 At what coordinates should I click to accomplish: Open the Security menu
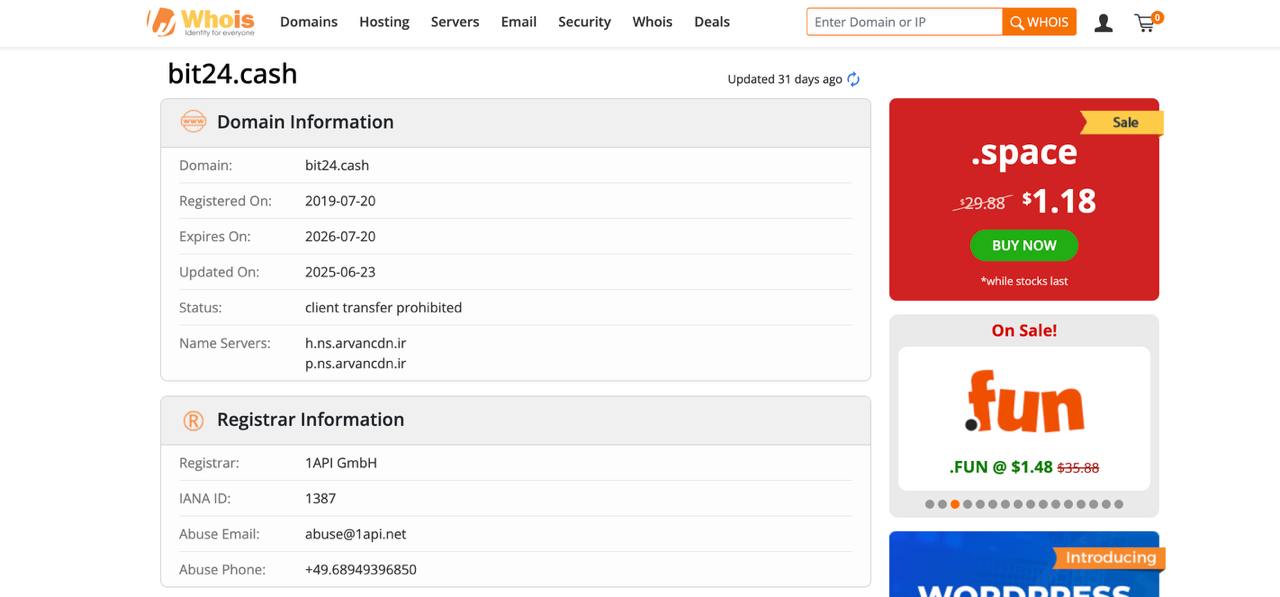tap(584, 22)
